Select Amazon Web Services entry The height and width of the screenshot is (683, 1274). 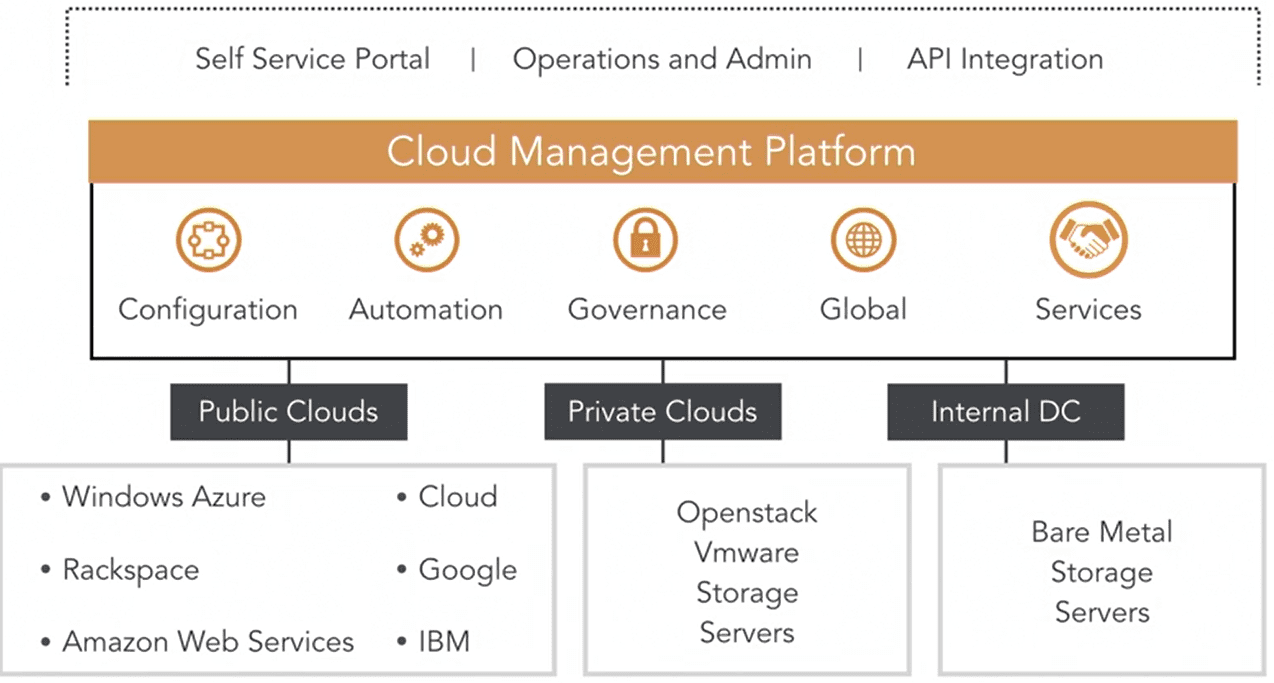(x=208, y=642)
